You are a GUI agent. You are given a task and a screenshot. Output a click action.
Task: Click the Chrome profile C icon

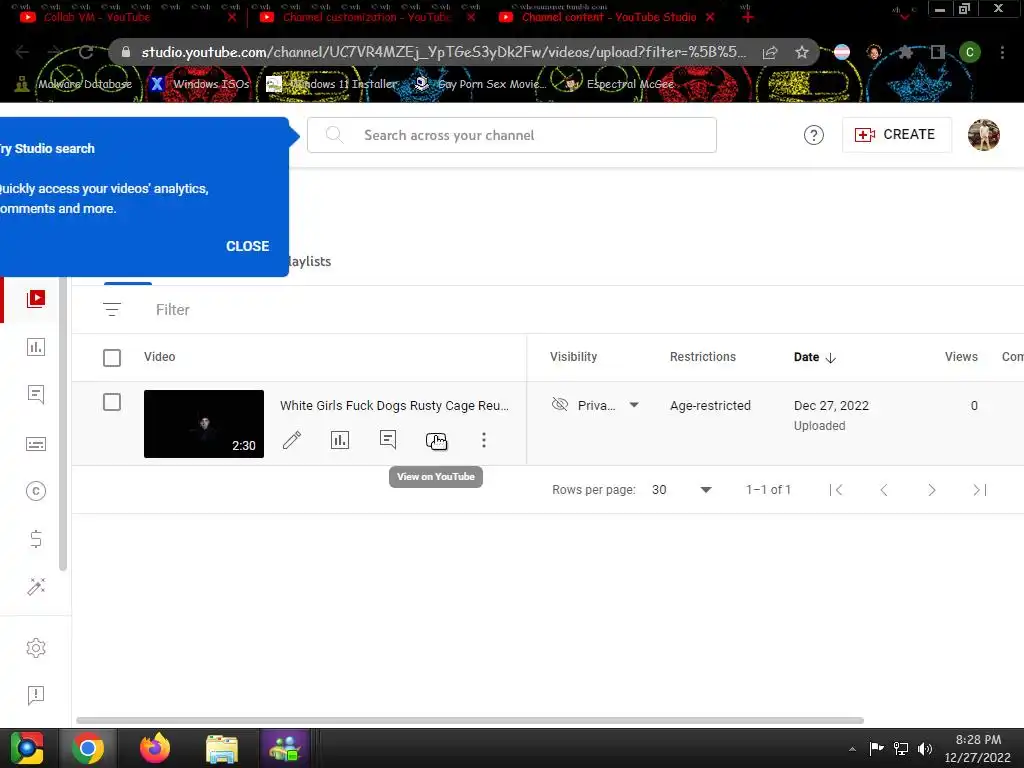970,52
